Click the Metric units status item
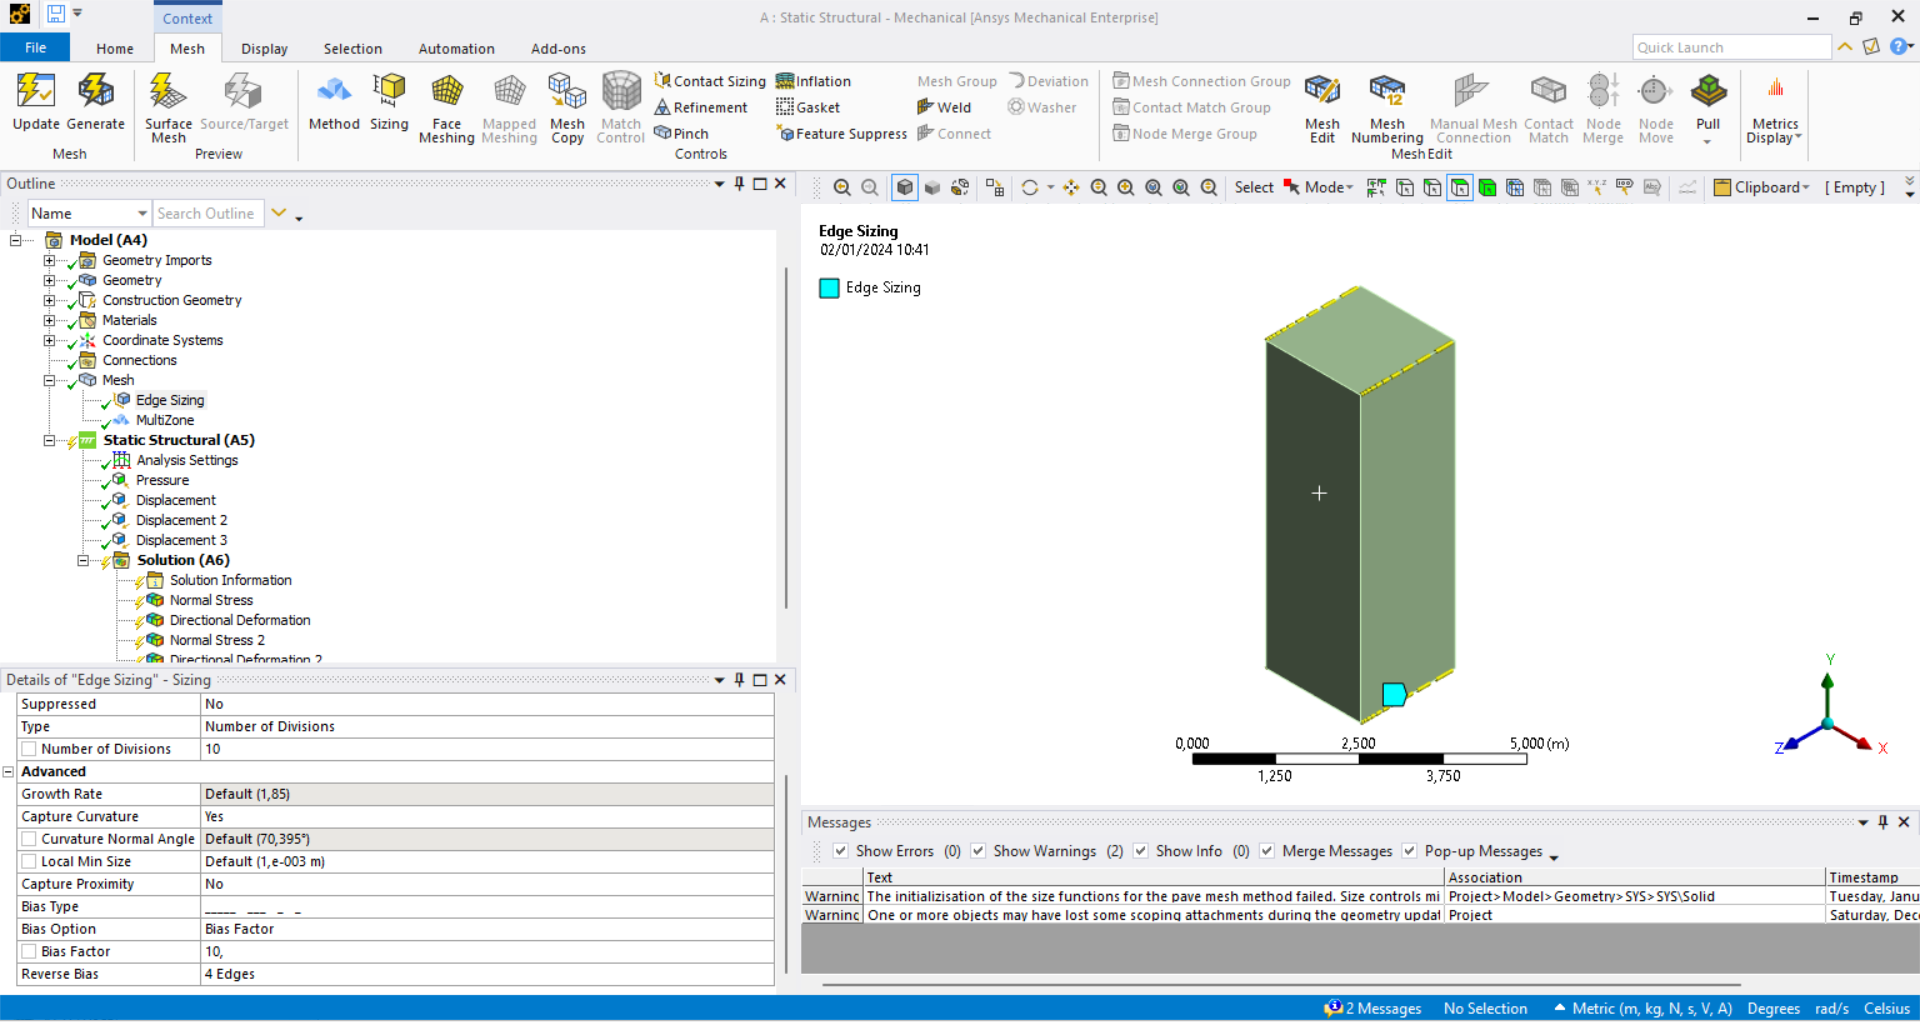Screen dimensions: 1920x1022 (x=1643, y=1008)
